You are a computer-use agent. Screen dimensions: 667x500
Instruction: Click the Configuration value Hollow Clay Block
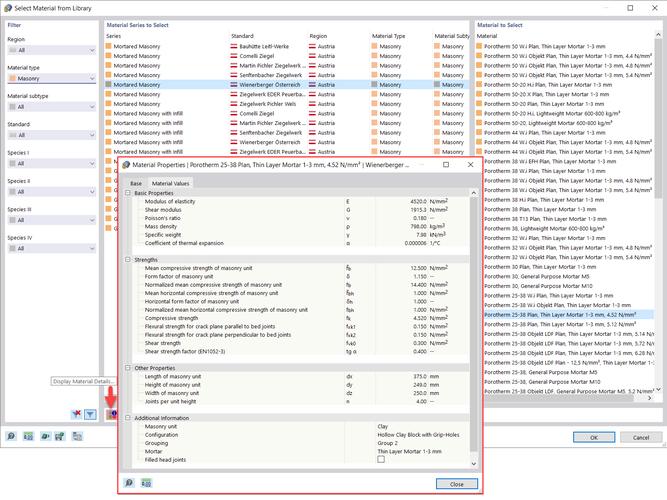[x=418, y=434]
